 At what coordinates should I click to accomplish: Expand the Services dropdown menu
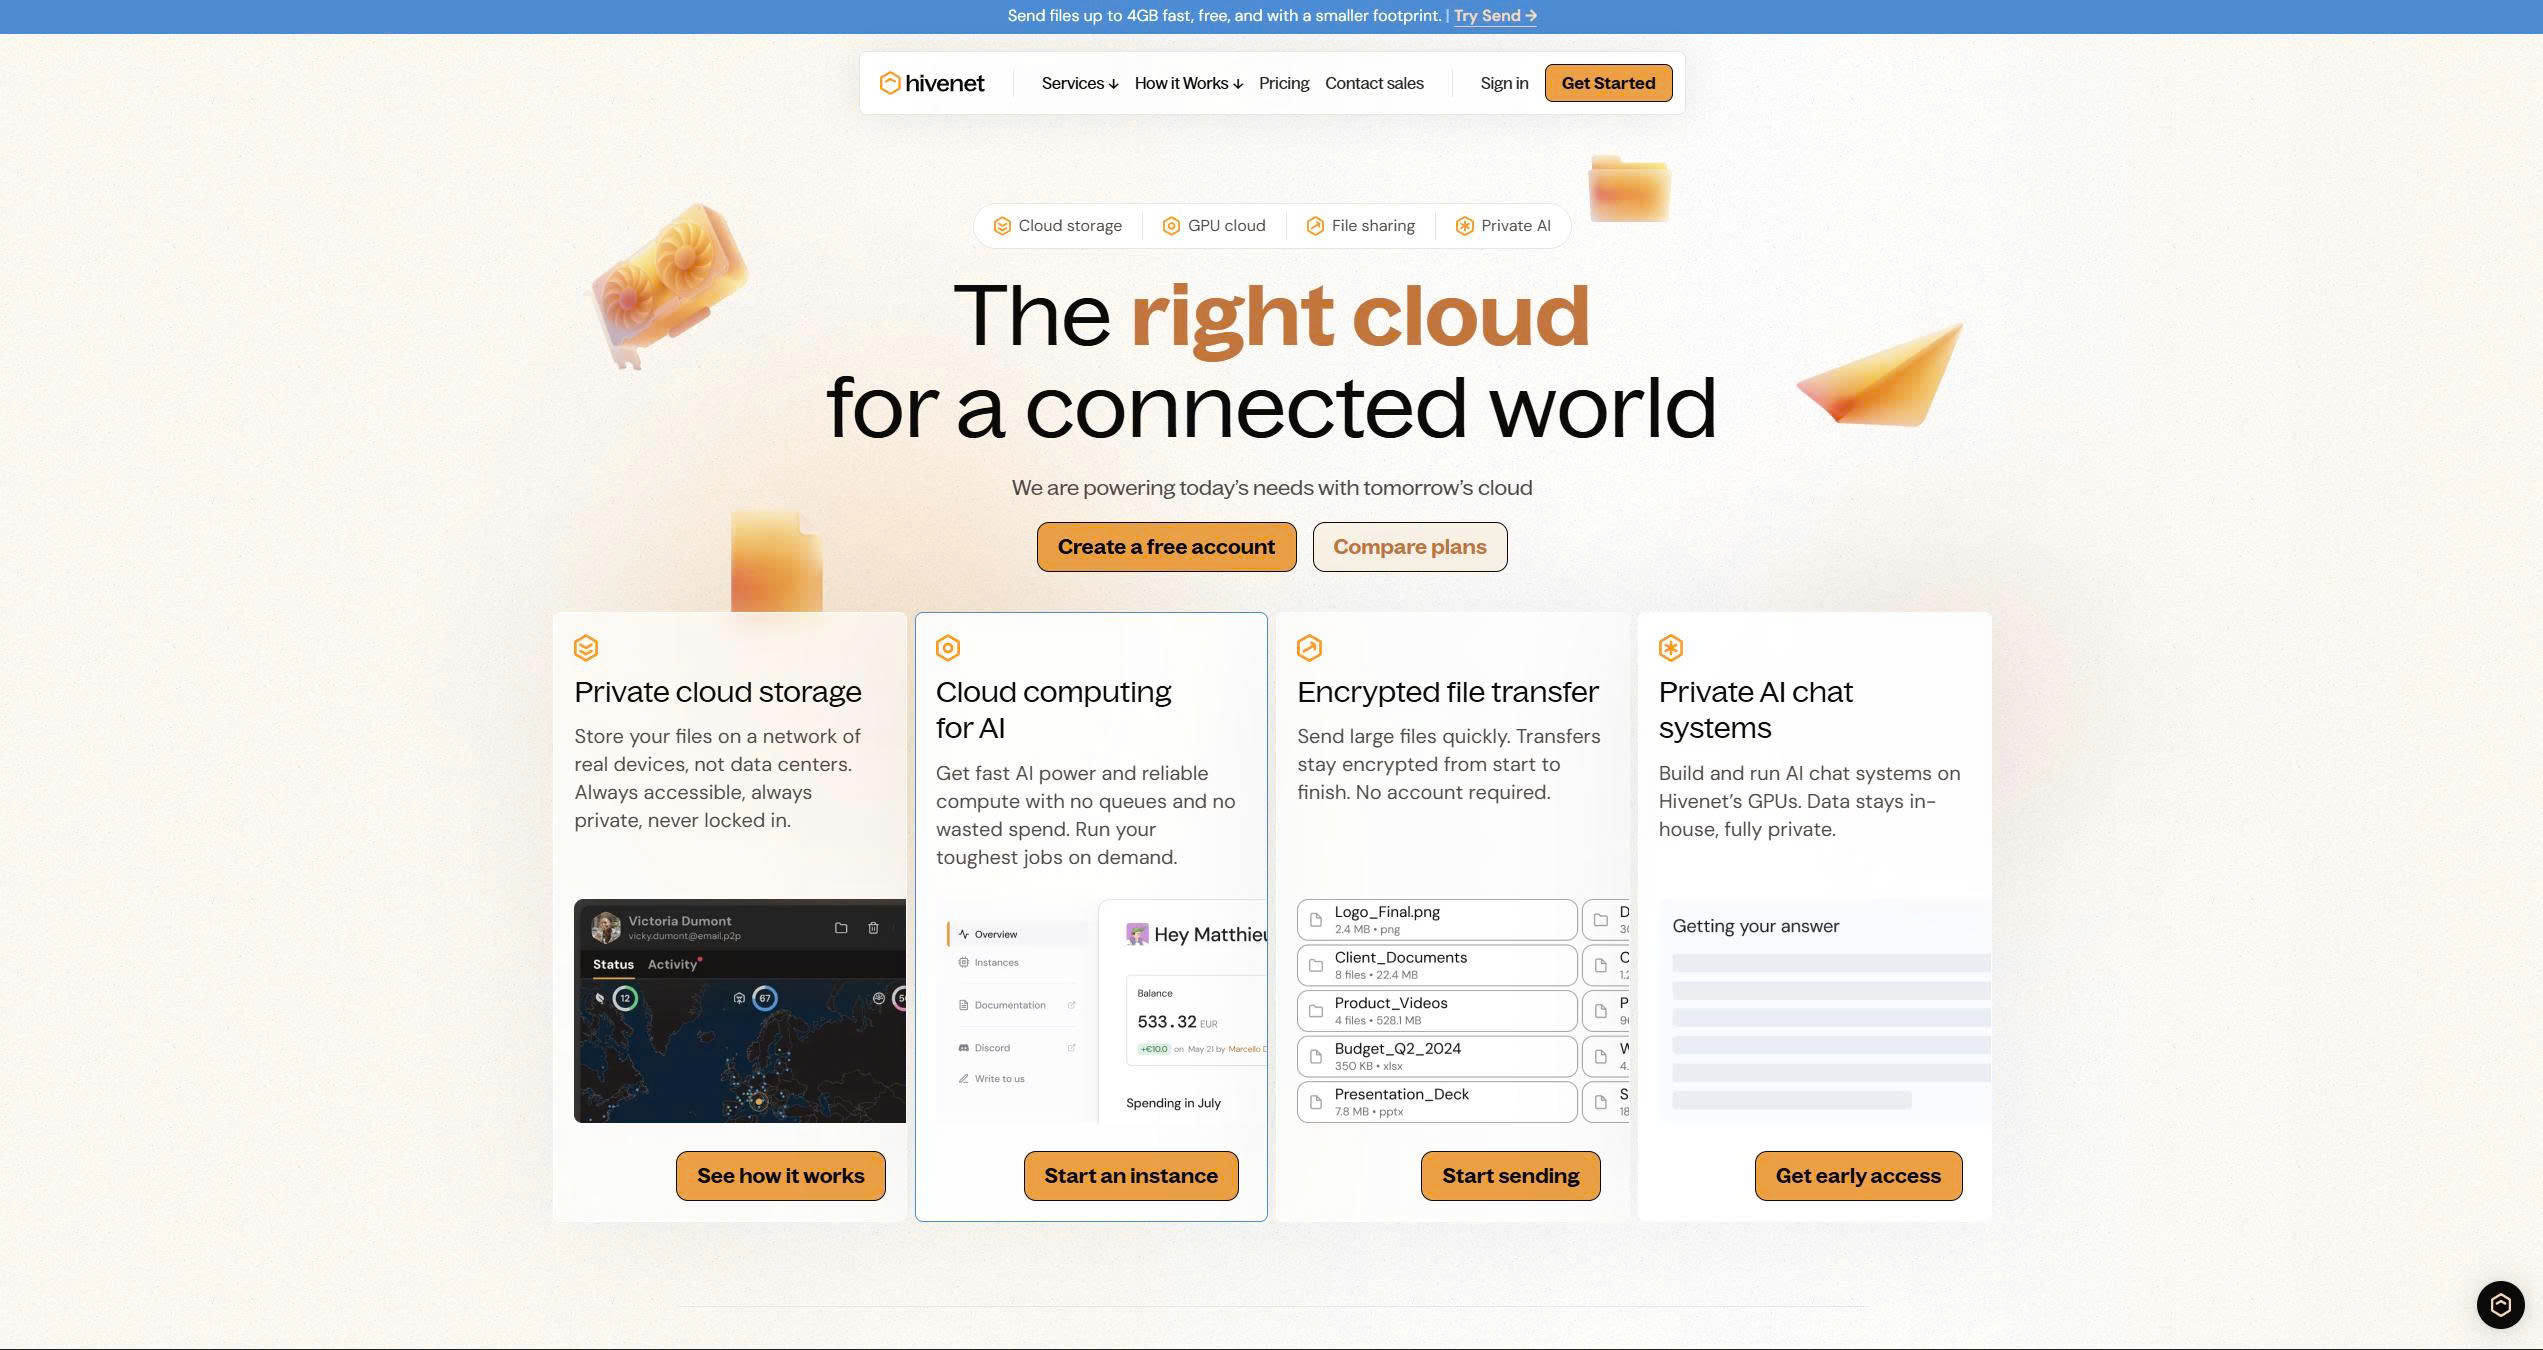tap(1078, 83)
